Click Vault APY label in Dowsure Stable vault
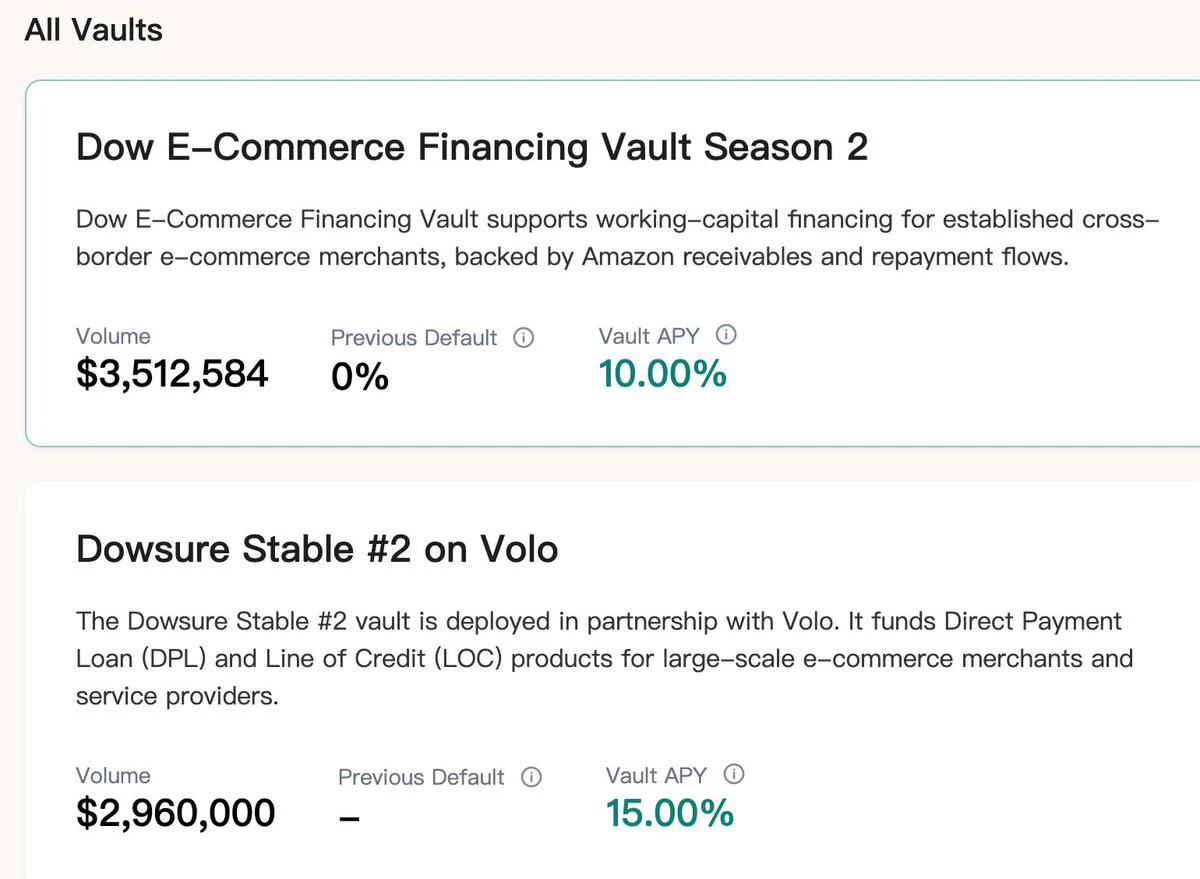This screenshot has width=1200, height=879. point(656,775)
